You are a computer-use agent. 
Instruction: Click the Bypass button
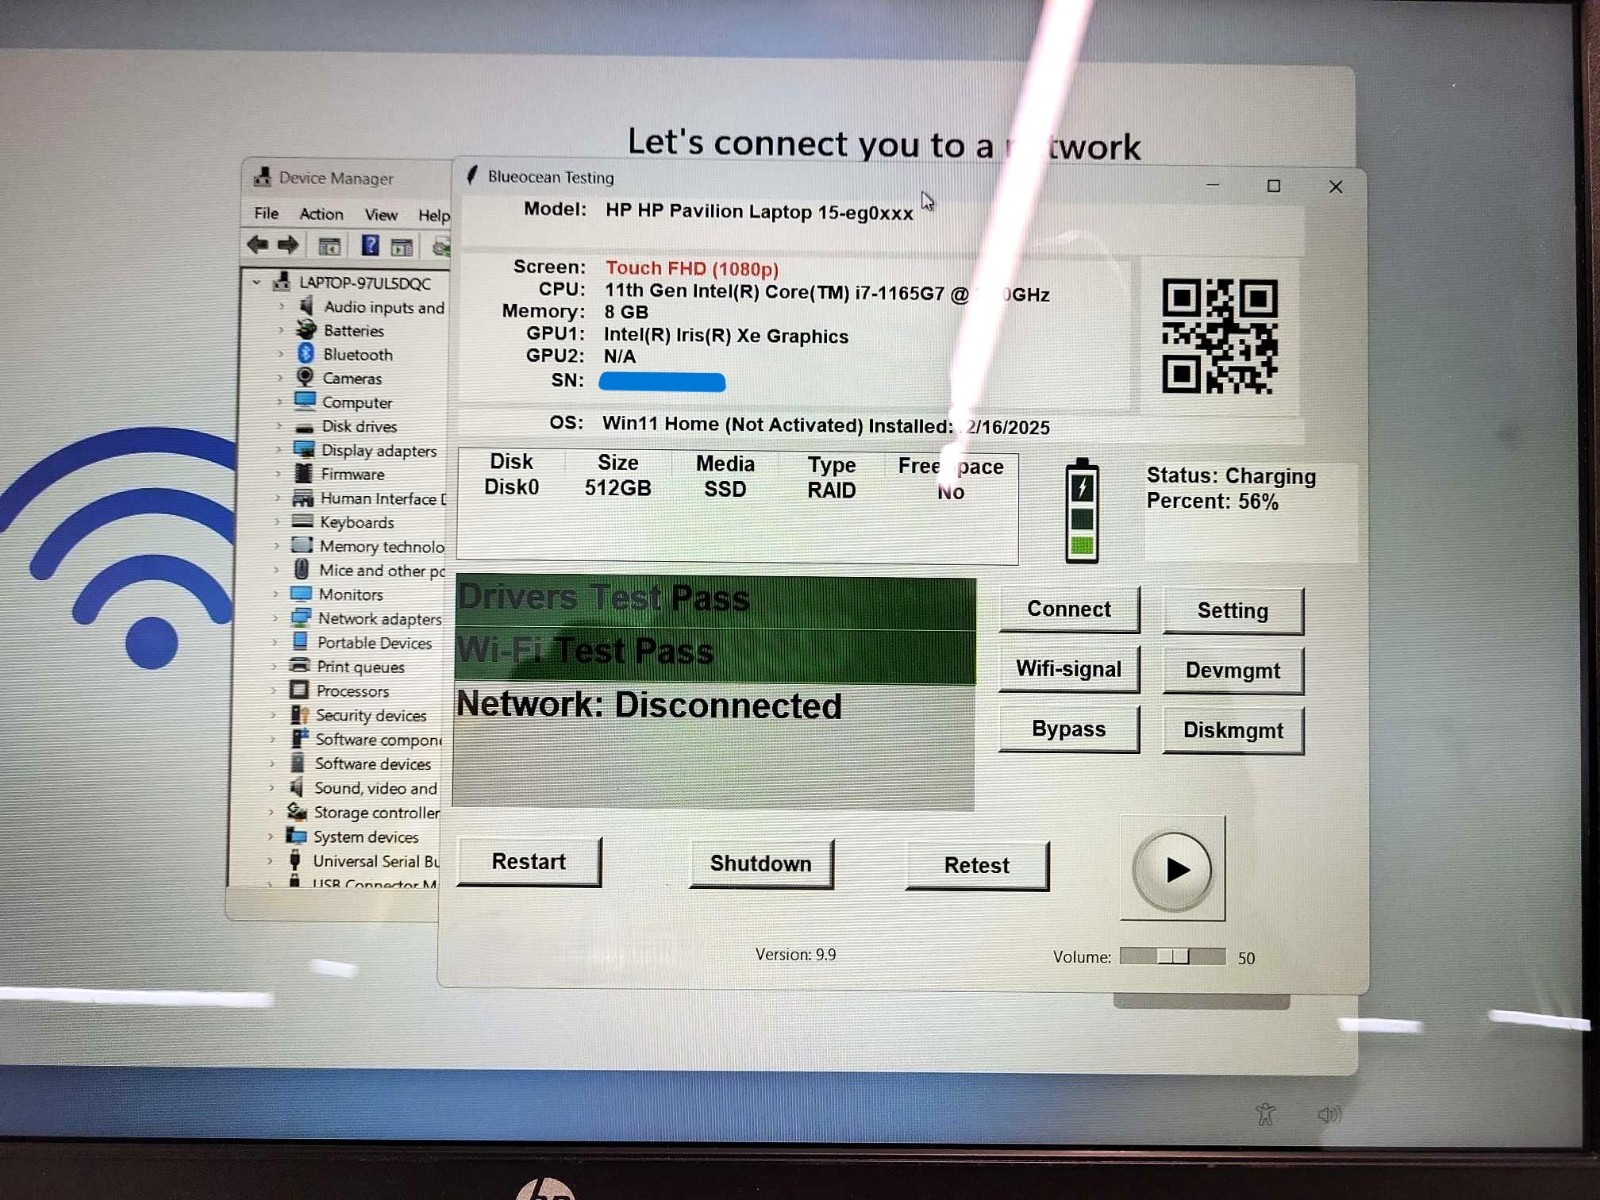(x=1069, y=729)
